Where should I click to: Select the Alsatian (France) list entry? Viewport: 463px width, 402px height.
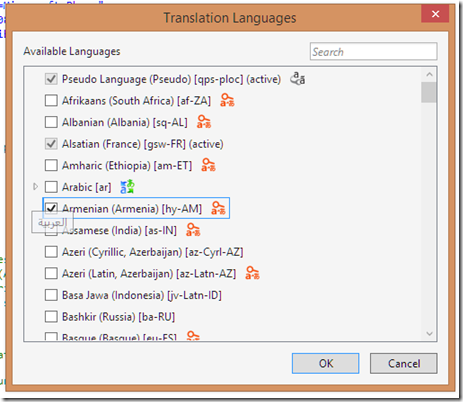(142, 144)
